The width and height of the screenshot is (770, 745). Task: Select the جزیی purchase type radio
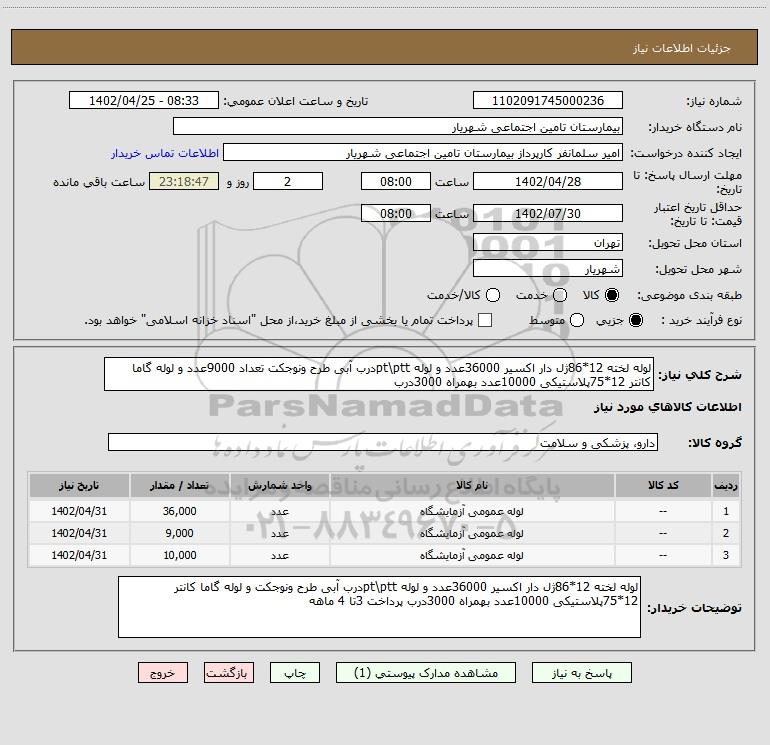click(x=636, y=320)
